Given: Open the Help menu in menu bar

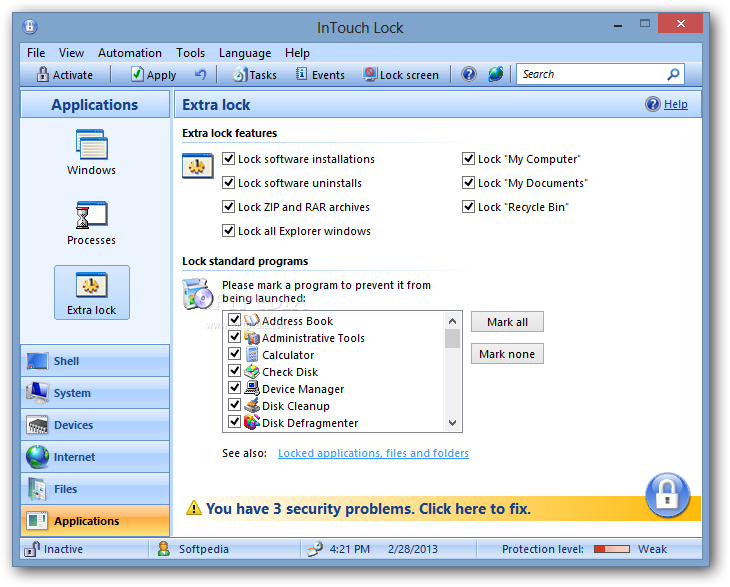Looking at the screenshot, I should point(297,53).
